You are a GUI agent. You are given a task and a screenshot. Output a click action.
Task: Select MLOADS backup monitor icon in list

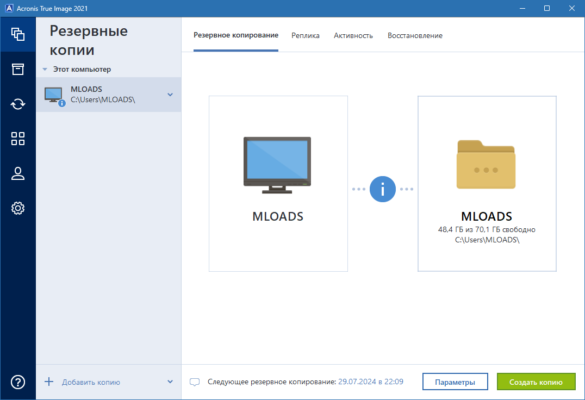pos(54,96)
